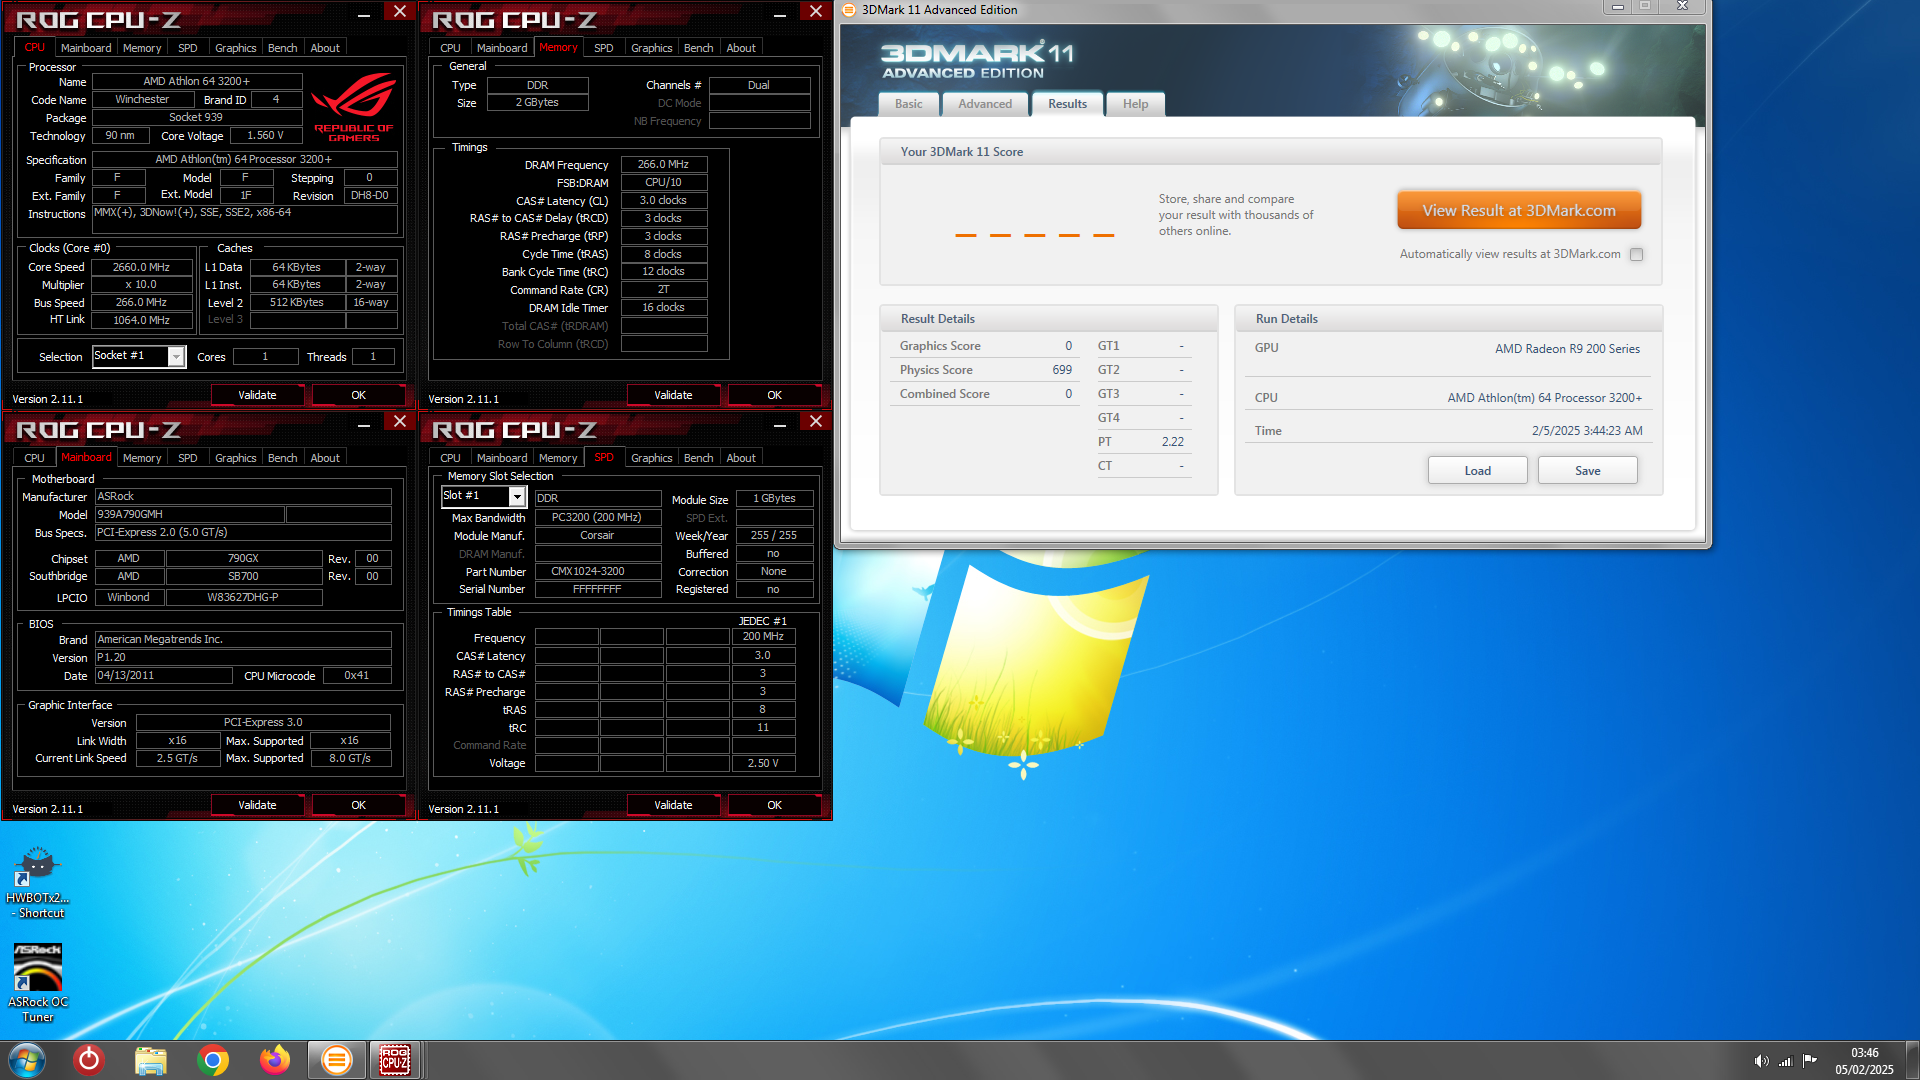Open the orange 3DMark taskbar icon

337,1060
